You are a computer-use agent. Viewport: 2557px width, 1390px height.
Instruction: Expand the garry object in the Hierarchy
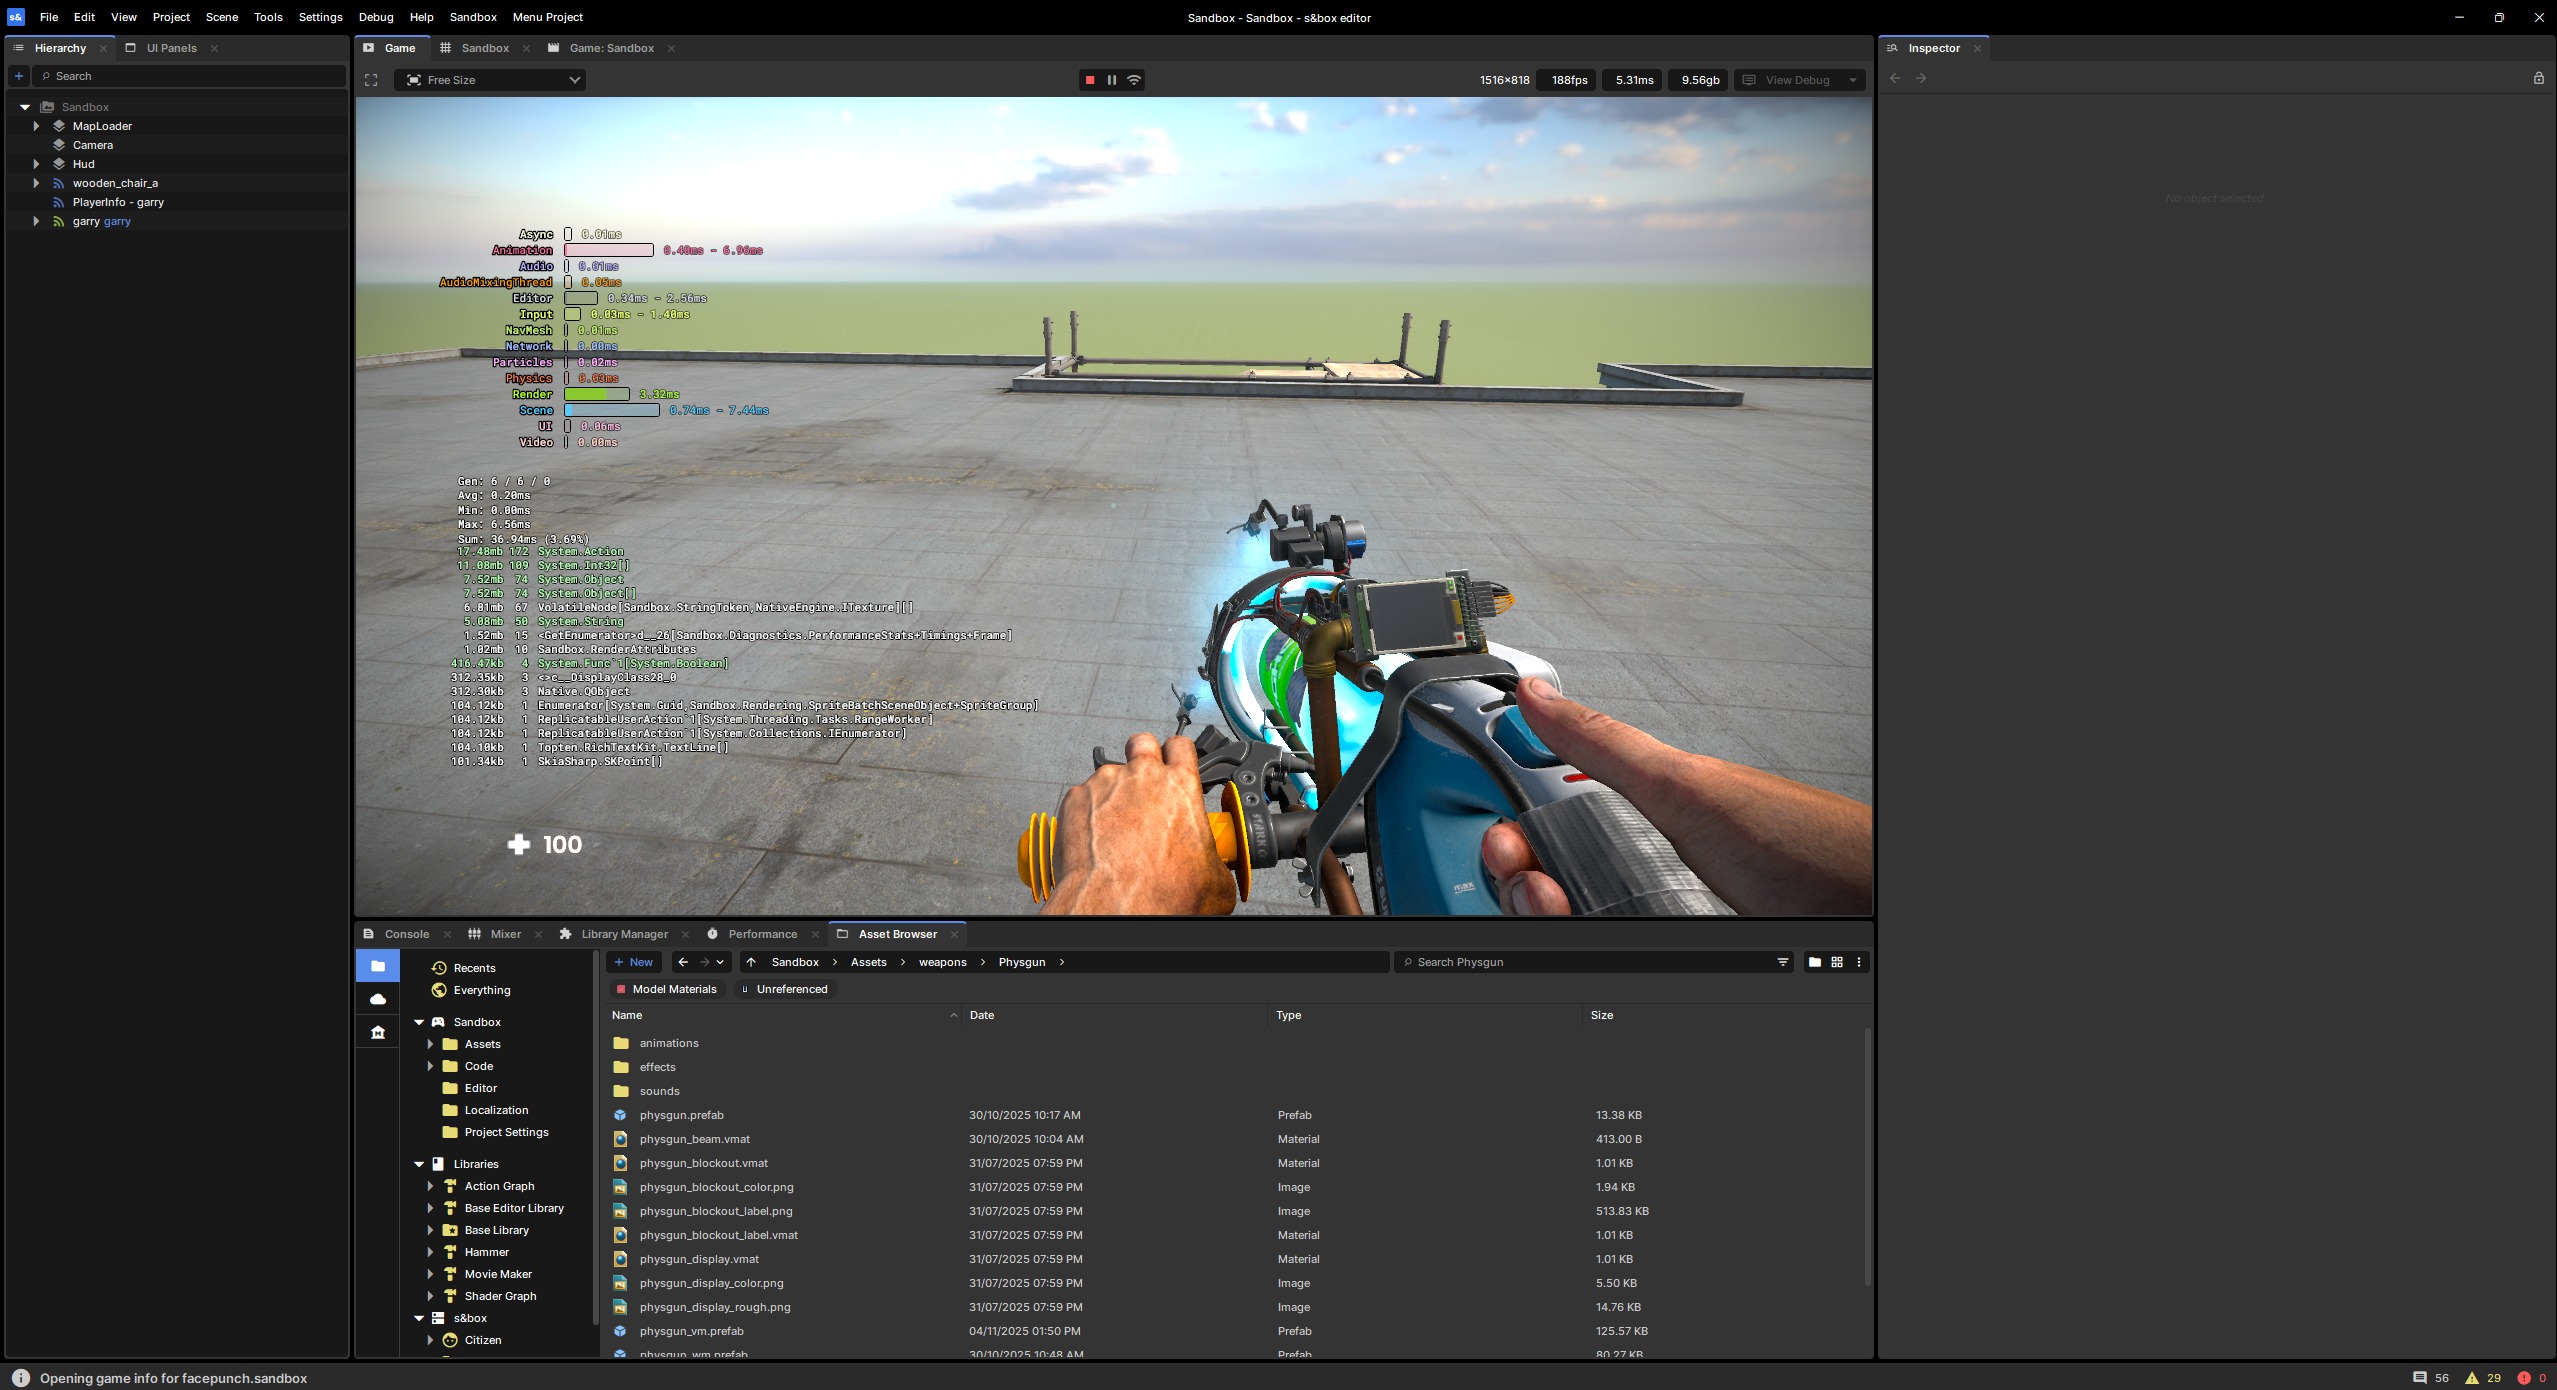tap(36, 221)
